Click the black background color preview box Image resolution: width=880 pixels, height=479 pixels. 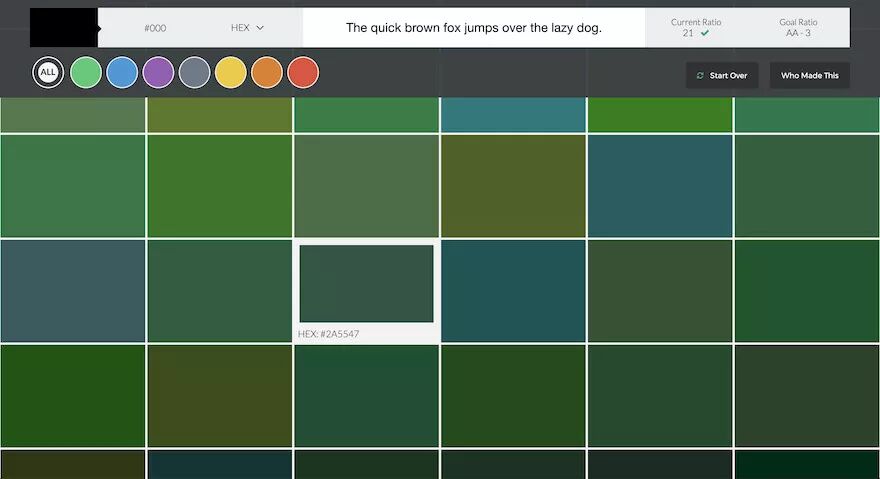tap(63, 28)
